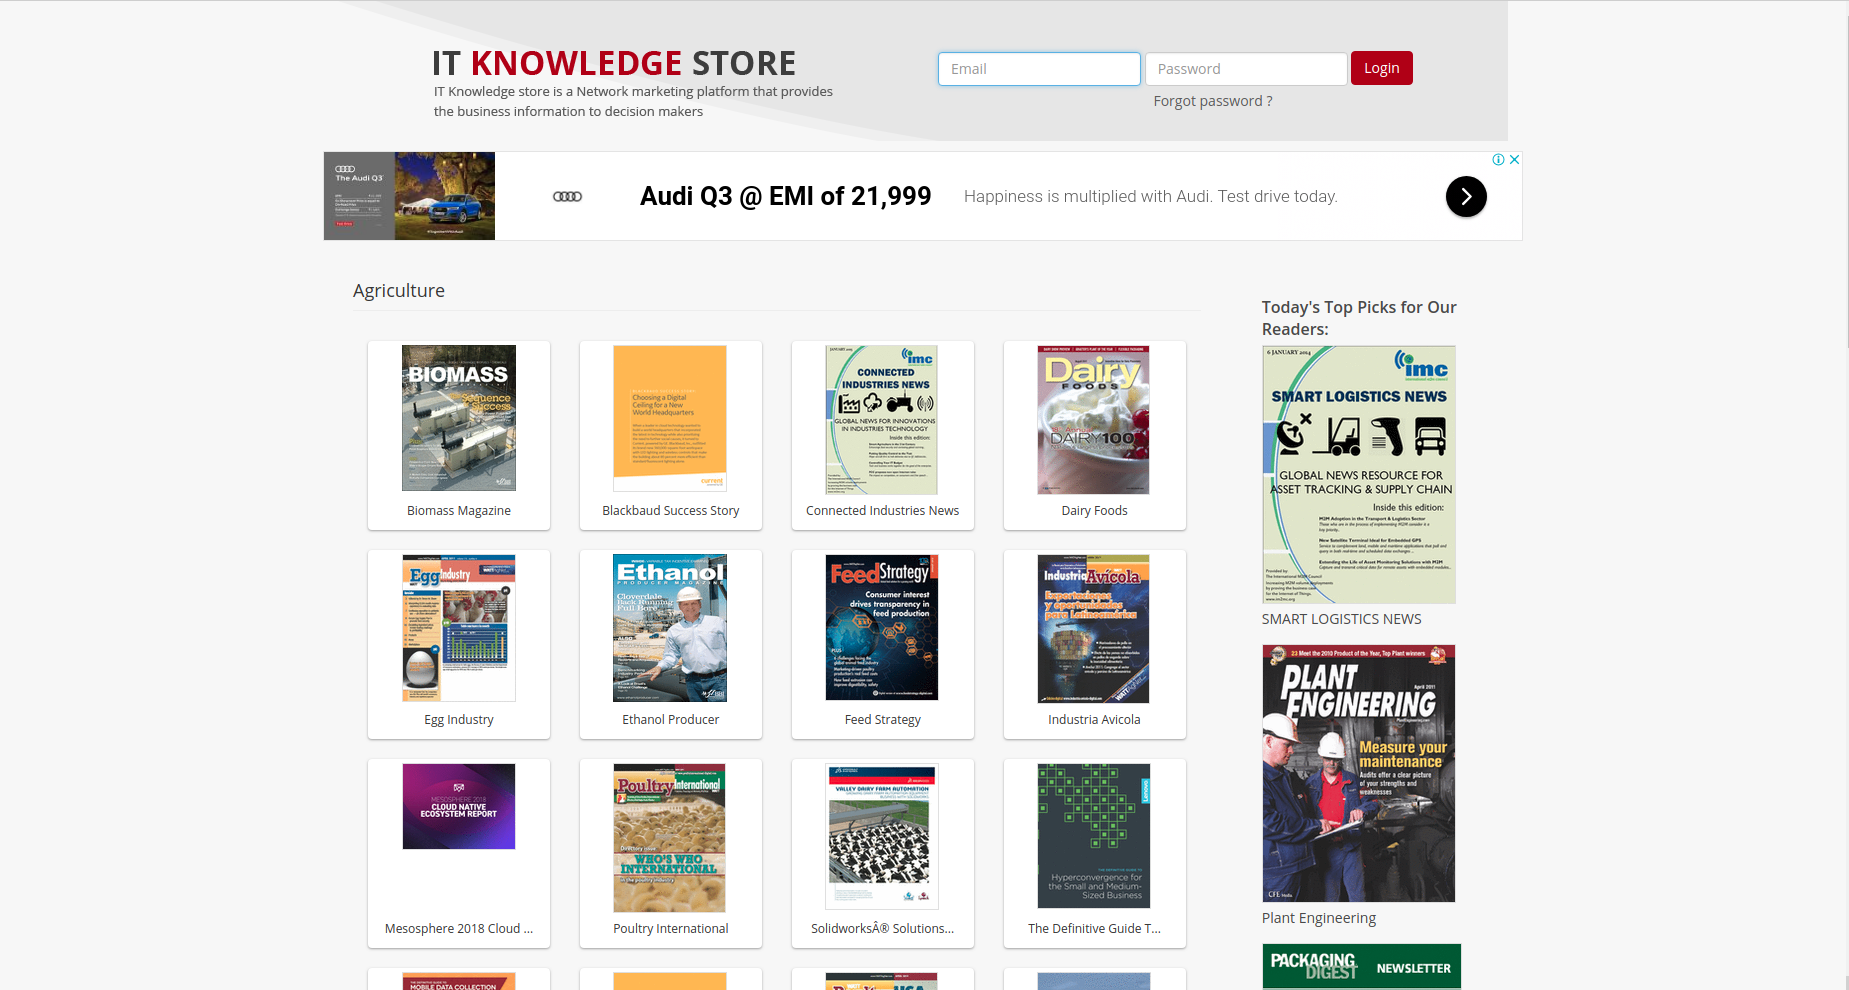Click the Password input field

(x=1246, y=69)
